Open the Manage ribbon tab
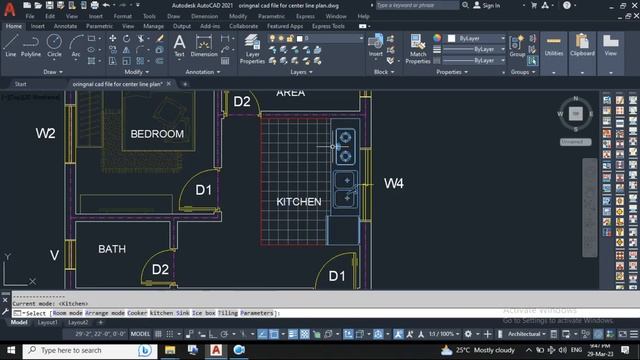The height and width of the screenshot is (360, 640). tap(153, 26)
